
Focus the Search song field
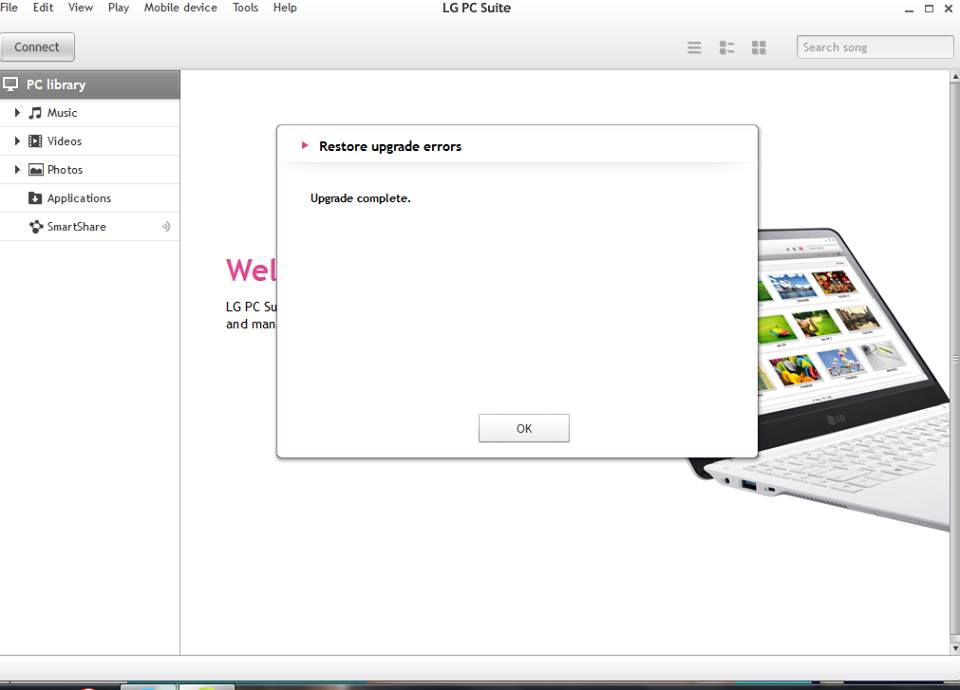point(875,47)
